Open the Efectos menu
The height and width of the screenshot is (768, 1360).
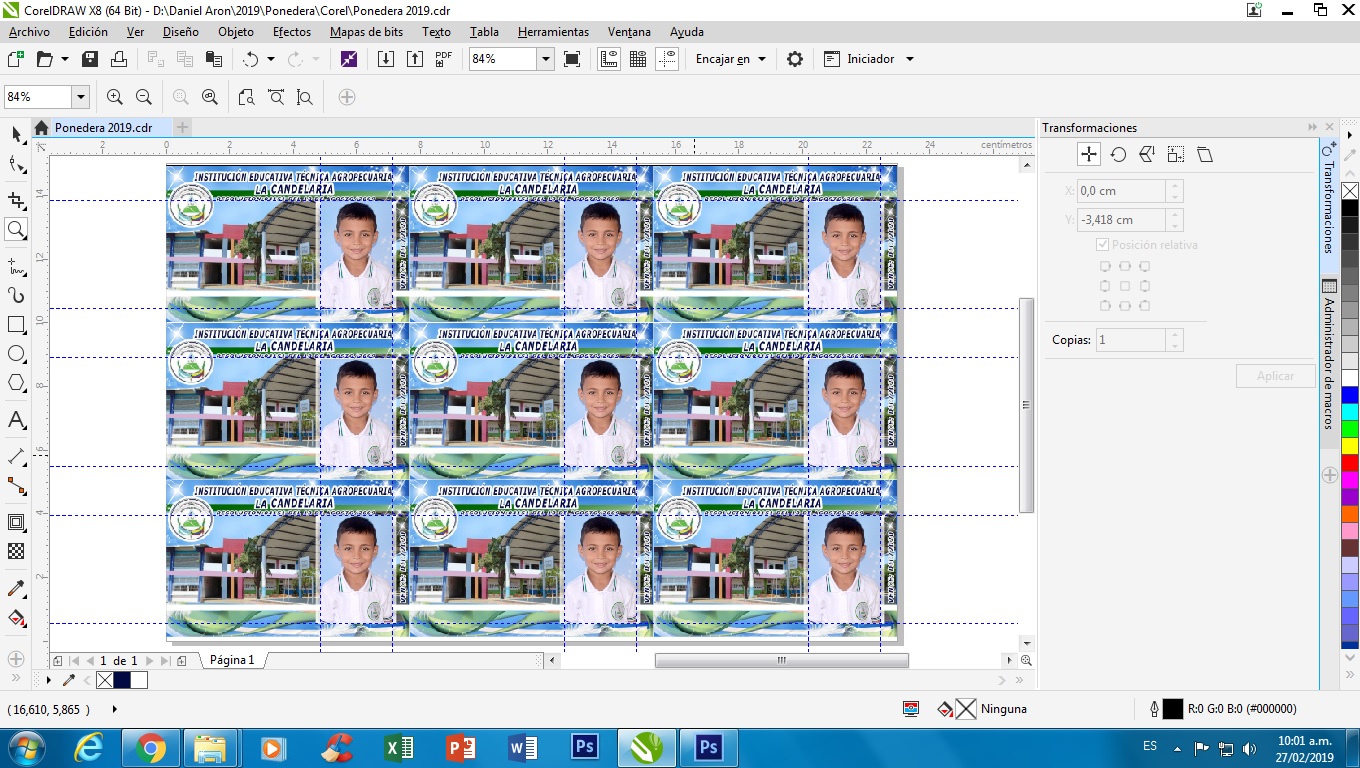click(292, 32)
